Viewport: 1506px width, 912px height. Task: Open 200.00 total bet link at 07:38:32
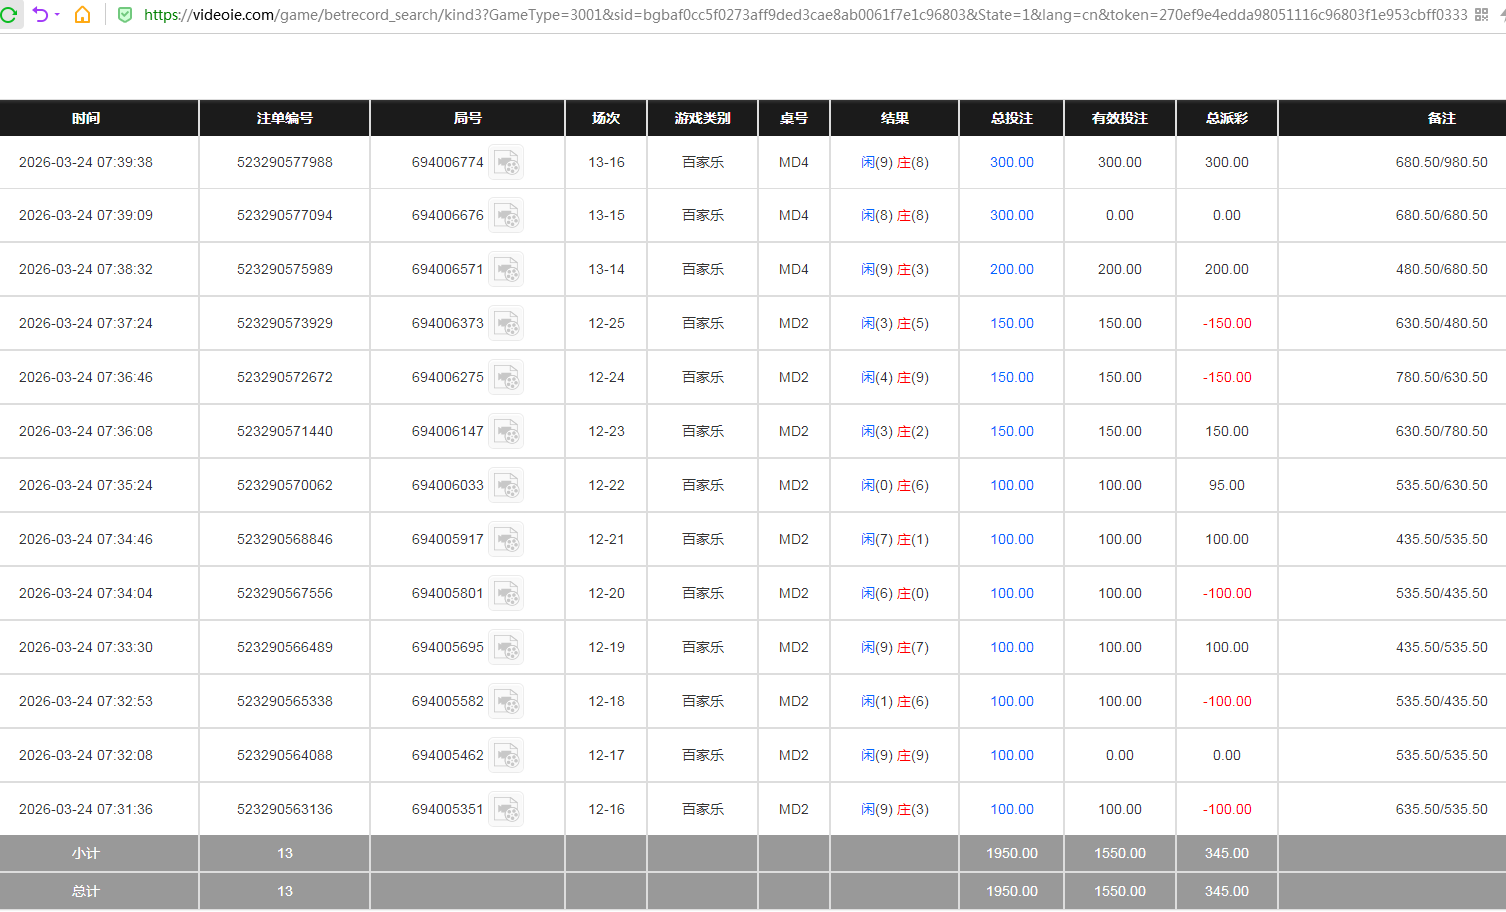coord(1011,269)
